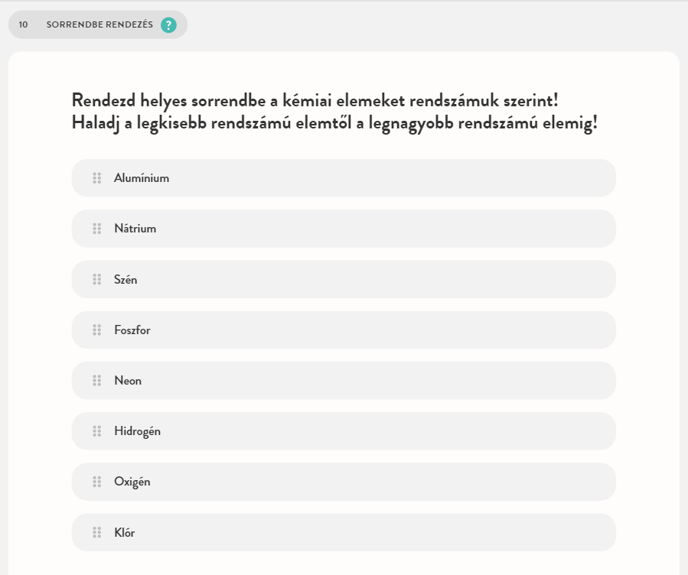
Task: Click the Sorrendbe rendezés label
Action: [x=99, y=25]
